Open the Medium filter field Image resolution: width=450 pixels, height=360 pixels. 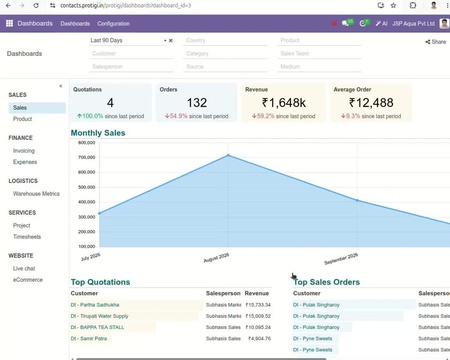[320, 67]
